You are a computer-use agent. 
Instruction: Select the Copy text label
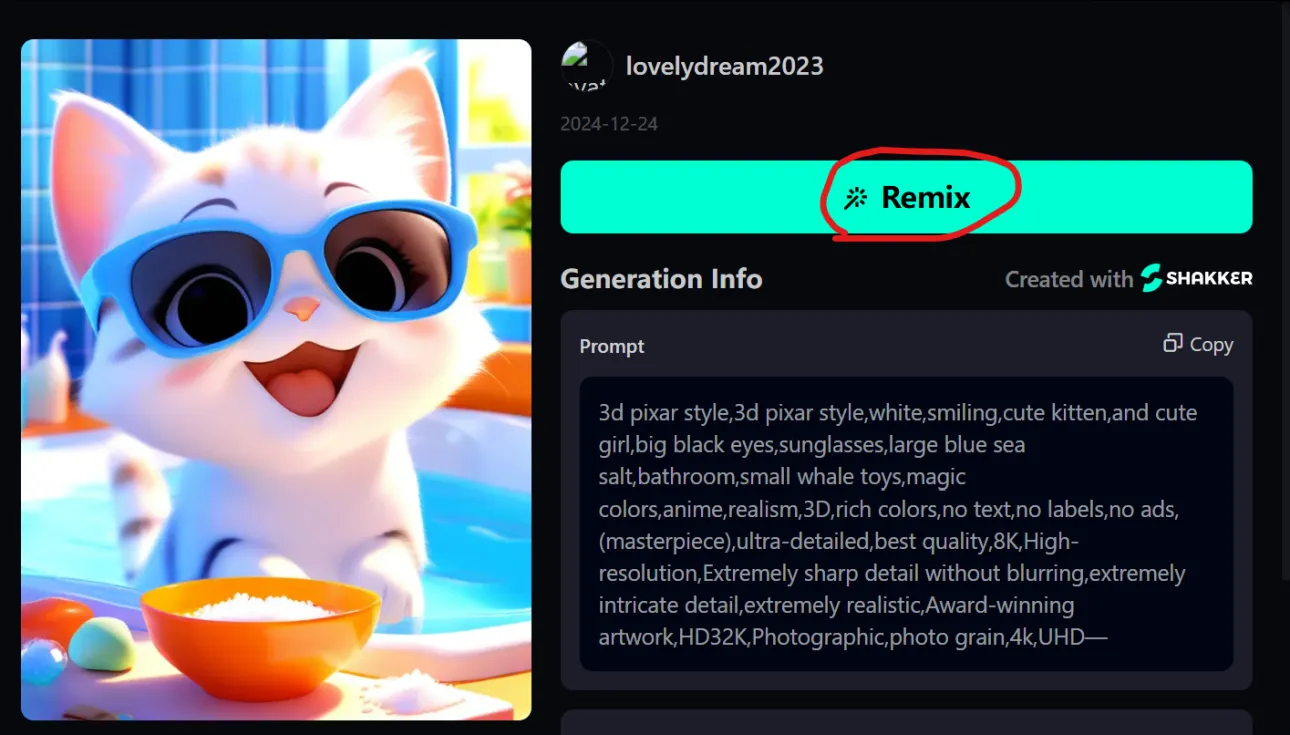1211,344
